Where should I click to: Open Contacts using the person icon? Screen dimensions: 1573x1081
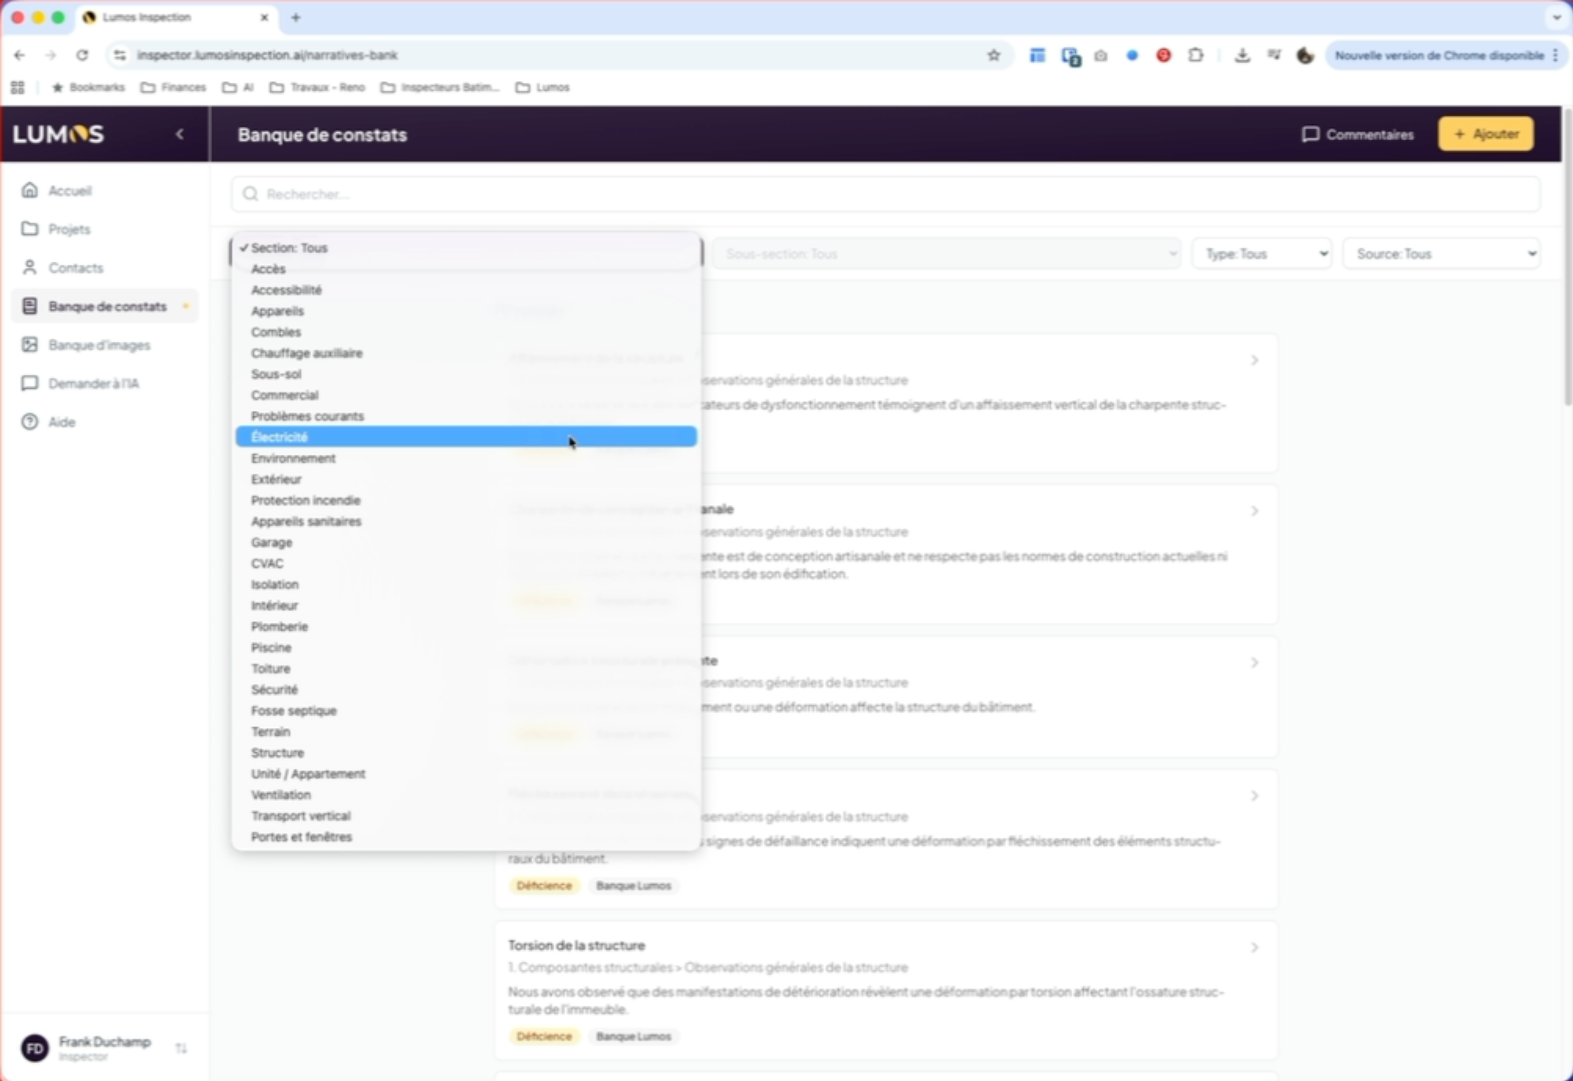coord(30,267)
